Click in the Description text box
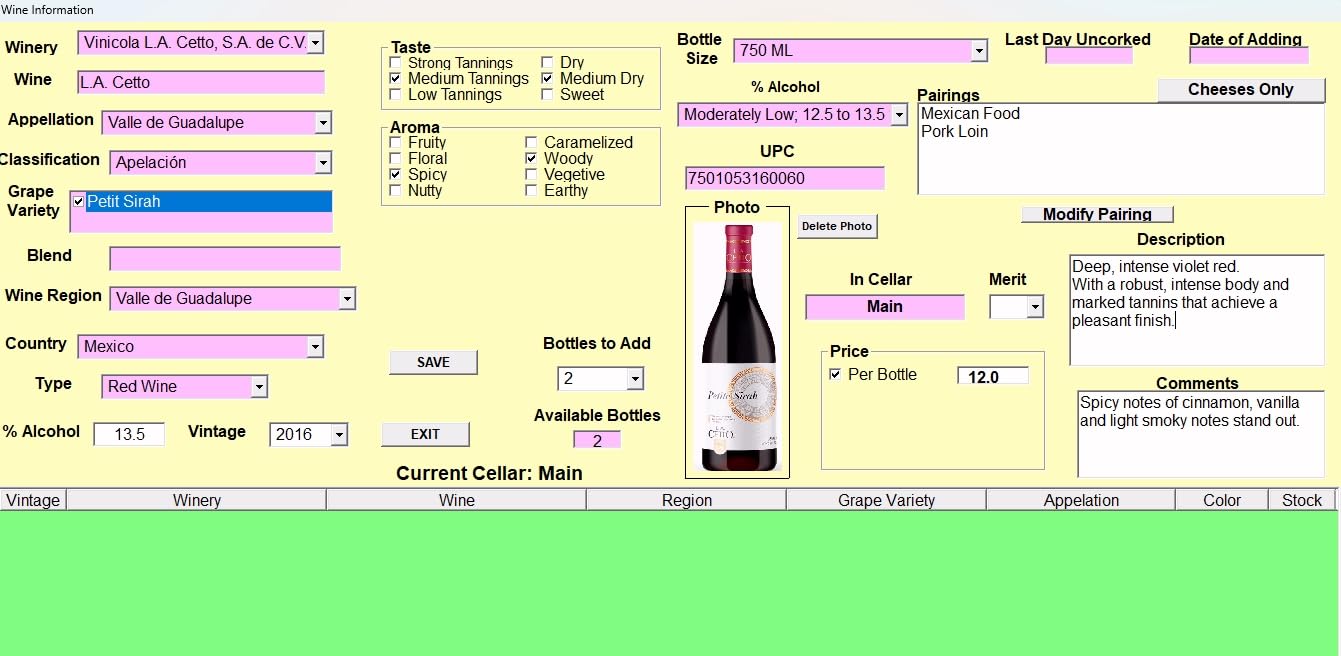Viewport: 1341px width, 656px height. click(1197, 310)
